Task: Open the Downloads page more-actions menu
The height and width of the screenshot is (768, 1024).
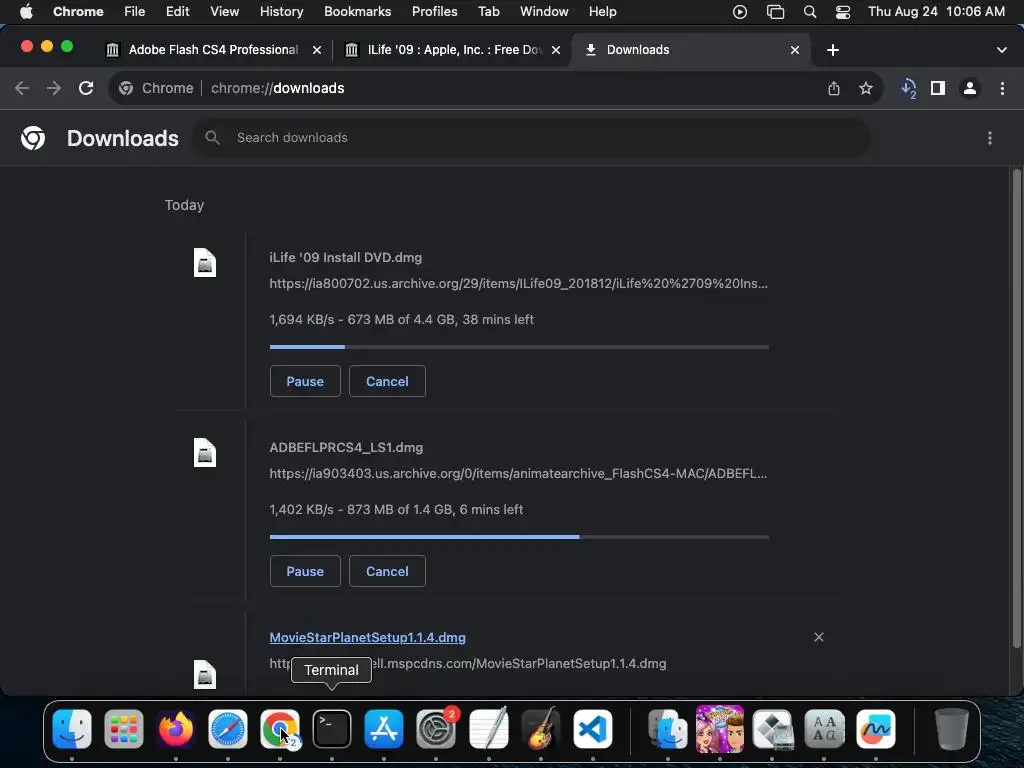Action: 990,138
